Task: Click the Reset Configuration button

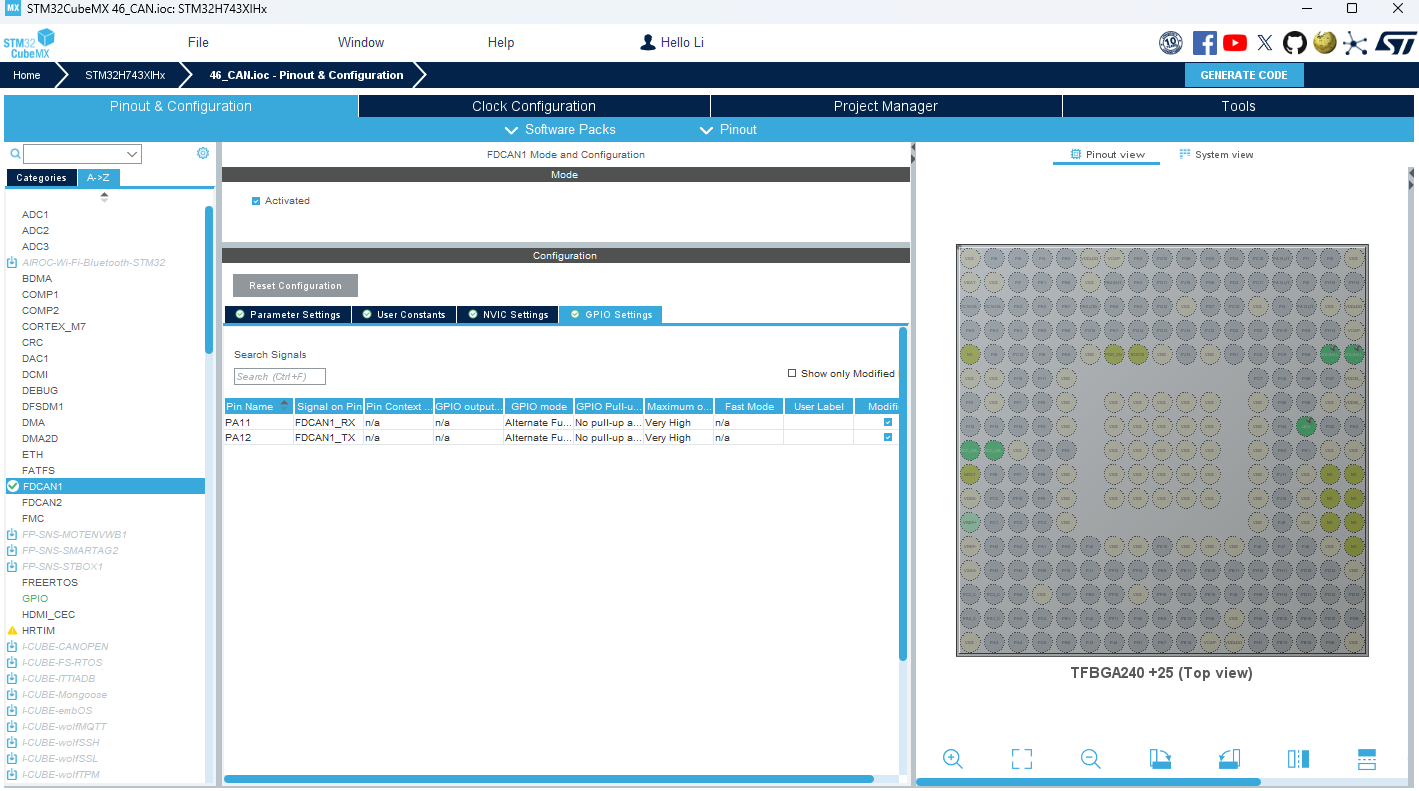Action: [295, 286]
